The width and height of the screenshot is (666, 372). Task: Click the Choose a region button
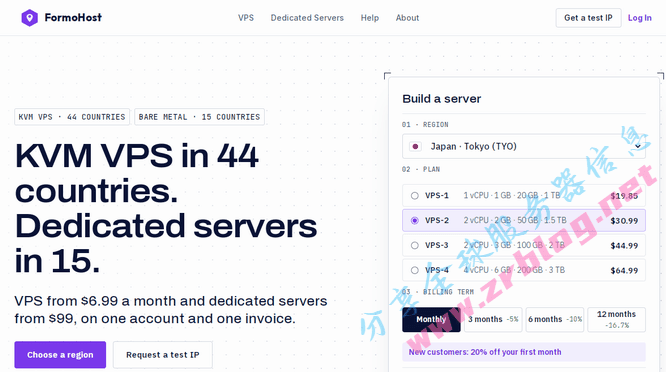tap(60, 355)
